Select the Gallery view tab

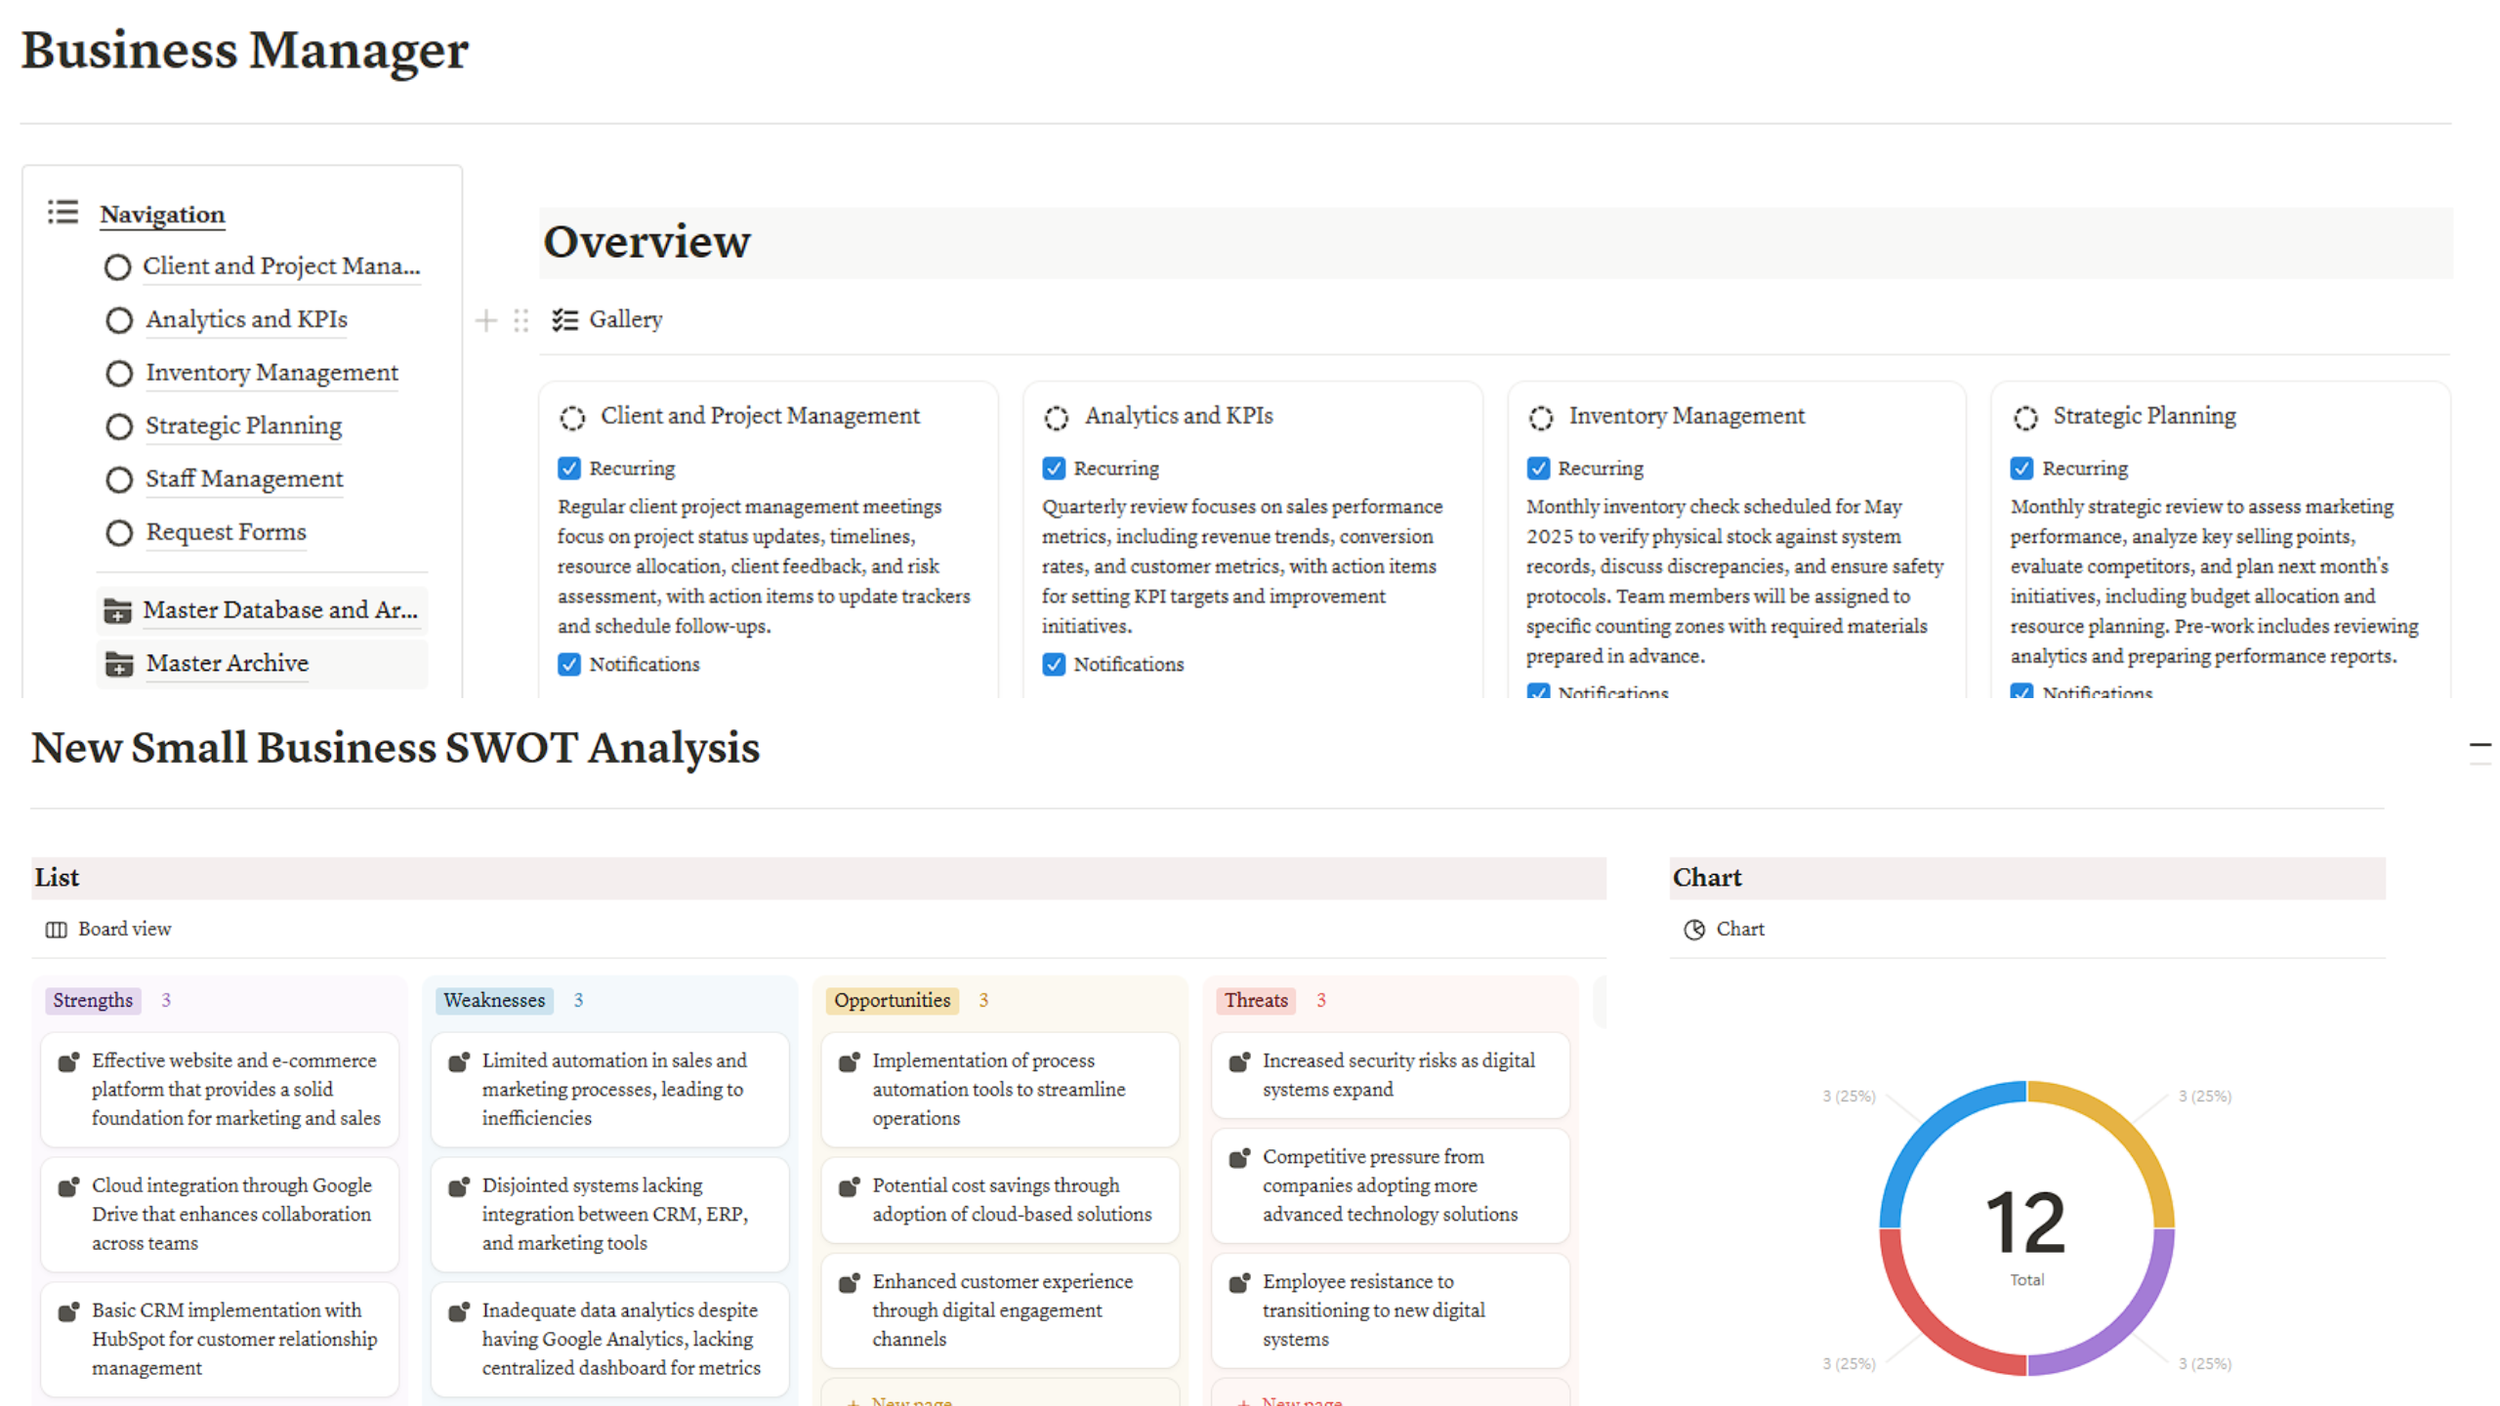click(624, 320)
